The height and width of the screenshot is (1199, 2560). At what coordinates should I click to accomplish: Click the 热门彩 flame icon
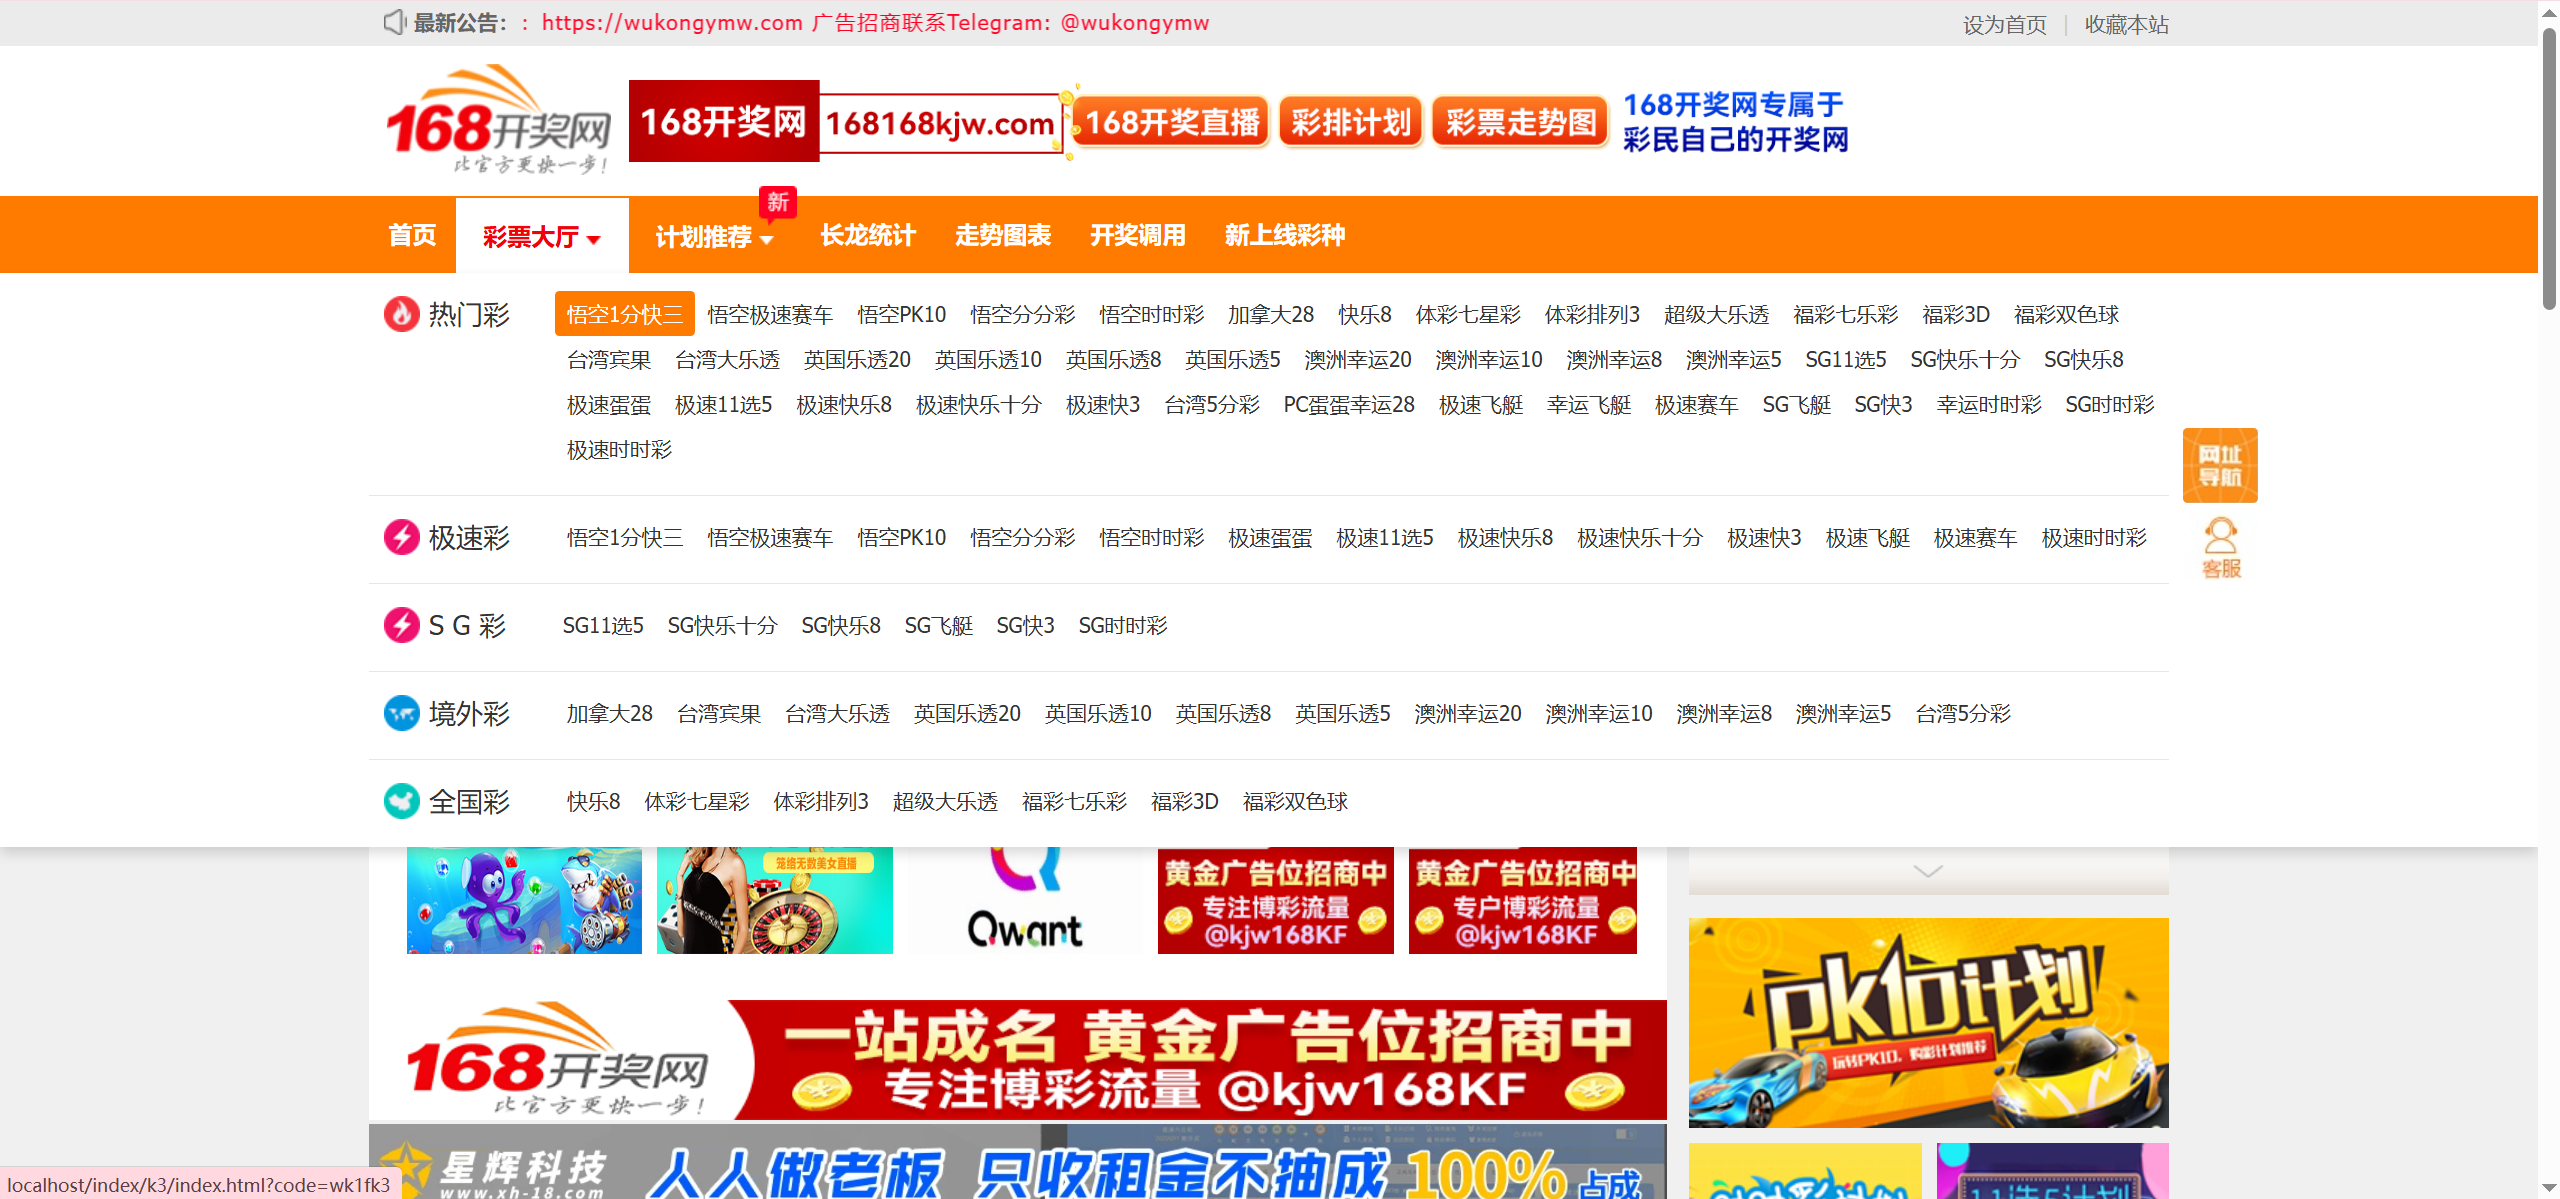[401, 314]
